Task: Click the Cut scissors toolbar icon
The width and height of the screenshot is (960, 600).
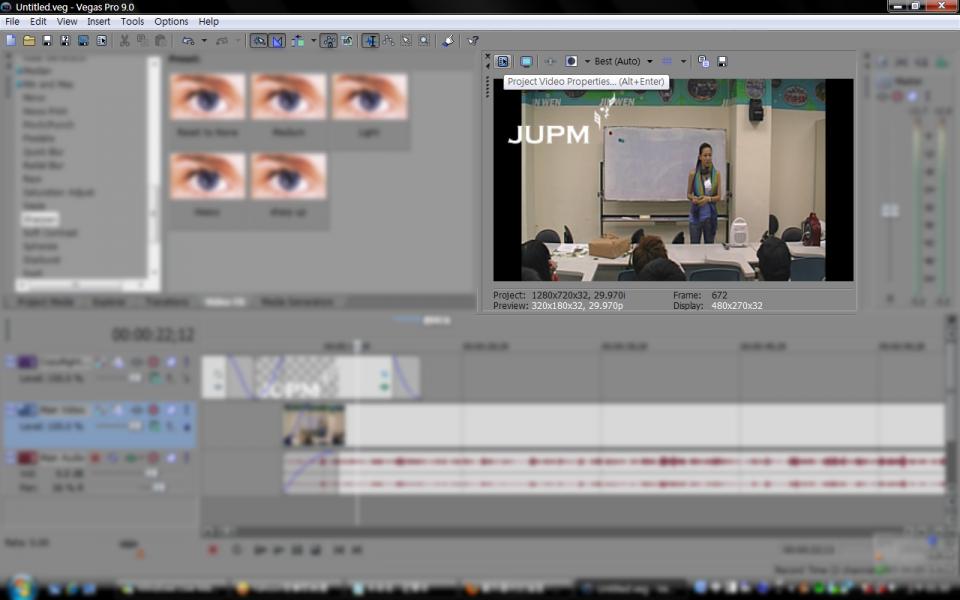Action: pyautogui.click(x=125, y=41)
